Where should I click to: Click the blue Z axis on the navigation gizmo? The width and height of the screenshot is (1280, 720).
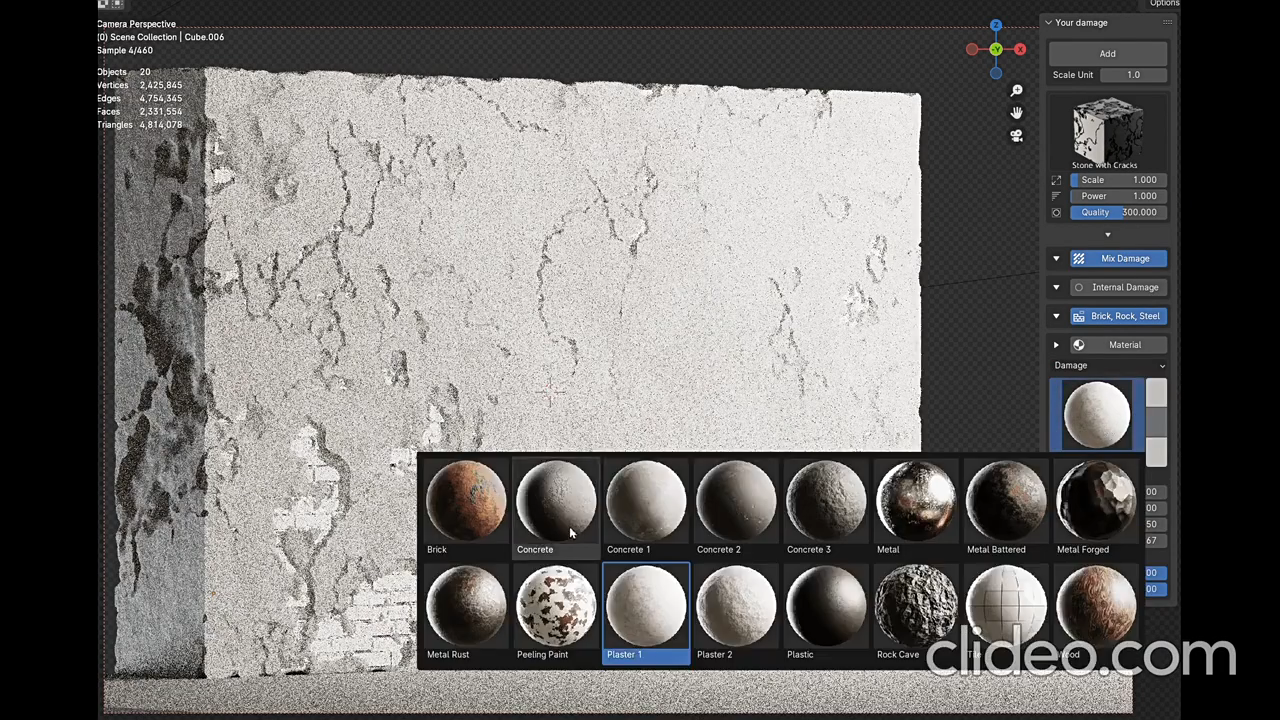tap(996, 24)
